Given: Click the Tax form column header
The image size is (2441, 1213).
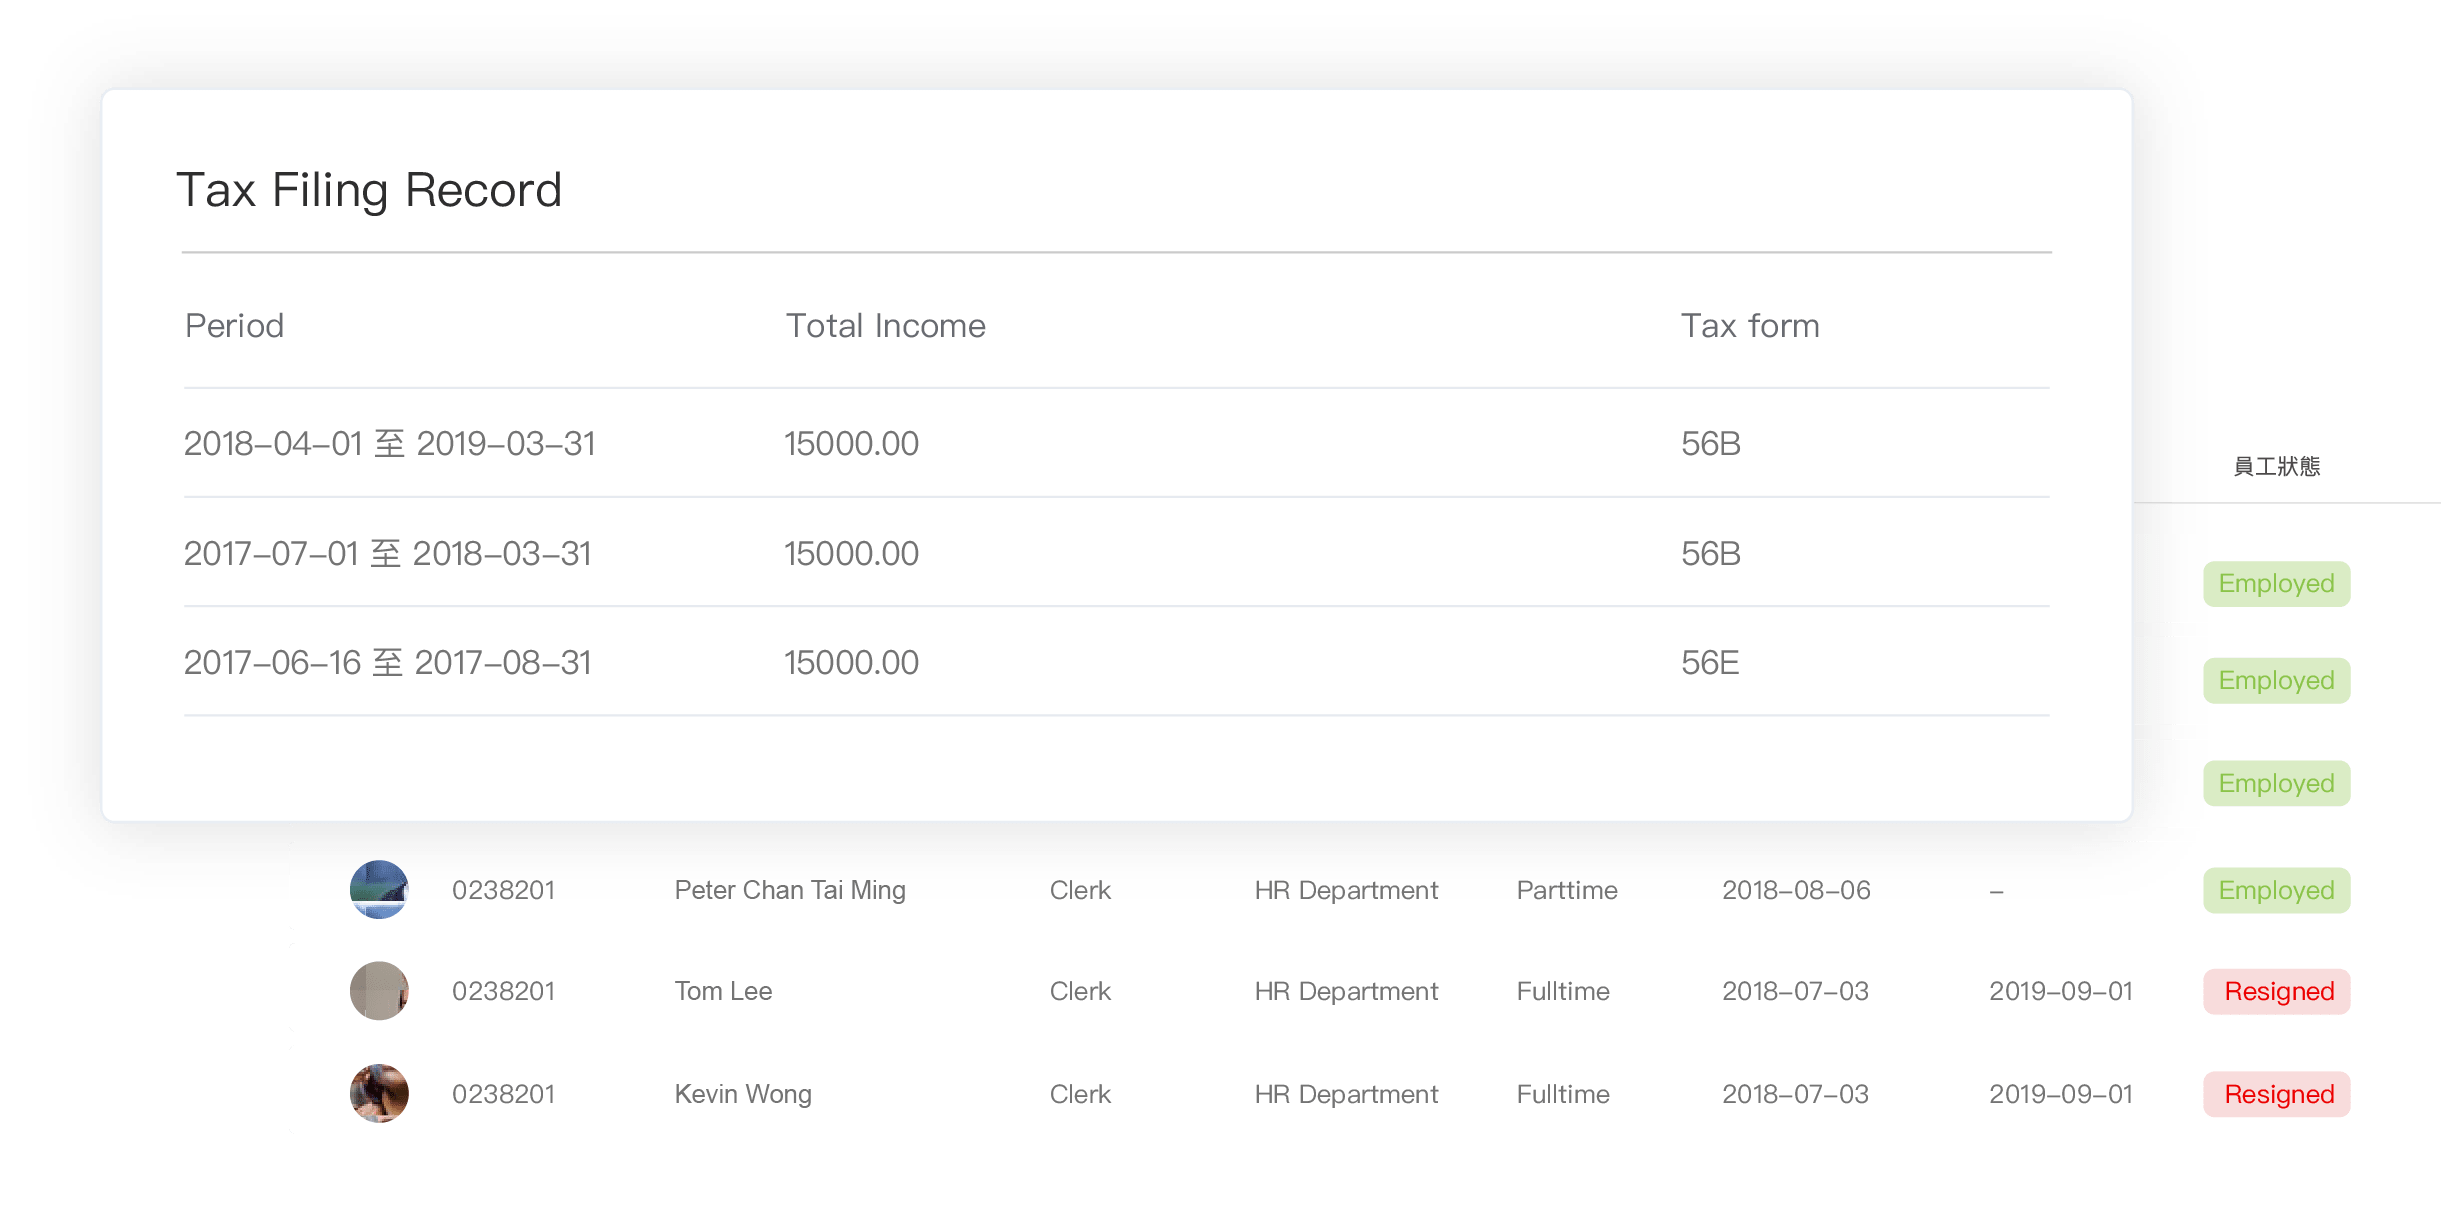Looking at the screenshot, I should click(x=1750, y=325).
